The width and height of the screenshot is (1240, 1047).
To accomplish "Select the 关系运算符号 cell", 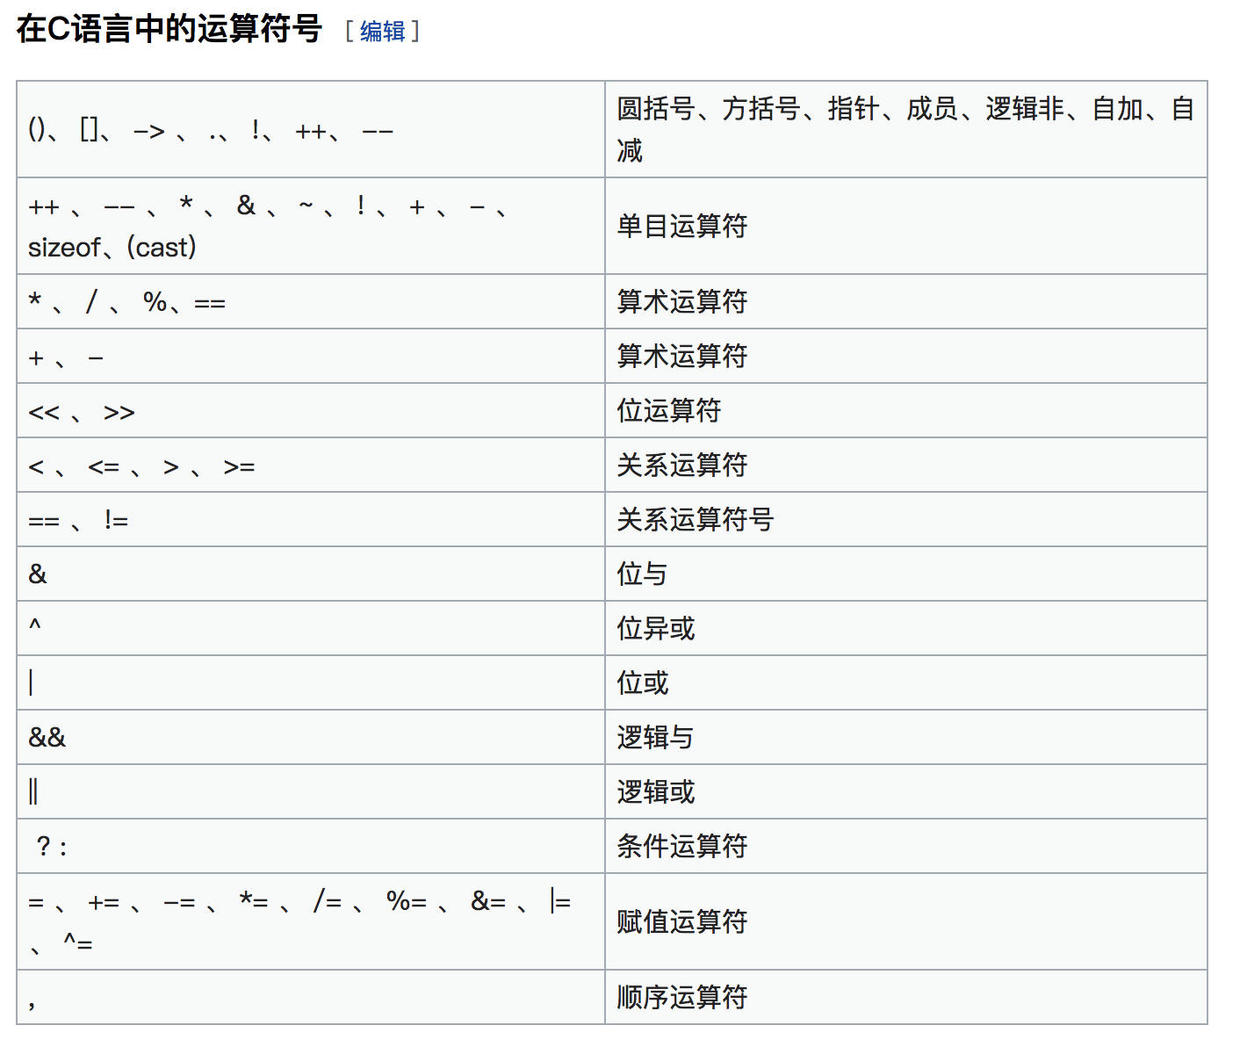I will (x=695, y=519).
